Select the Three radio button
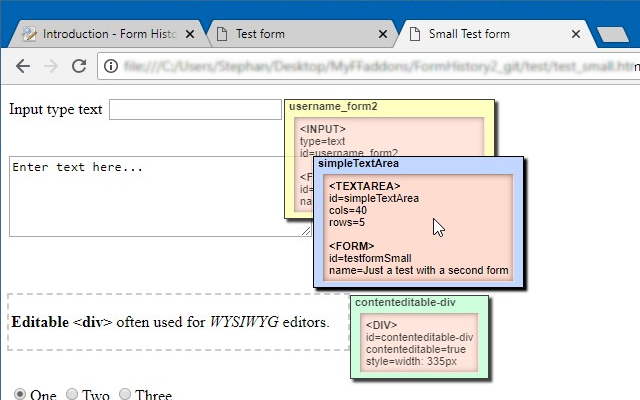Screen dimensions: 640x400 125,394
